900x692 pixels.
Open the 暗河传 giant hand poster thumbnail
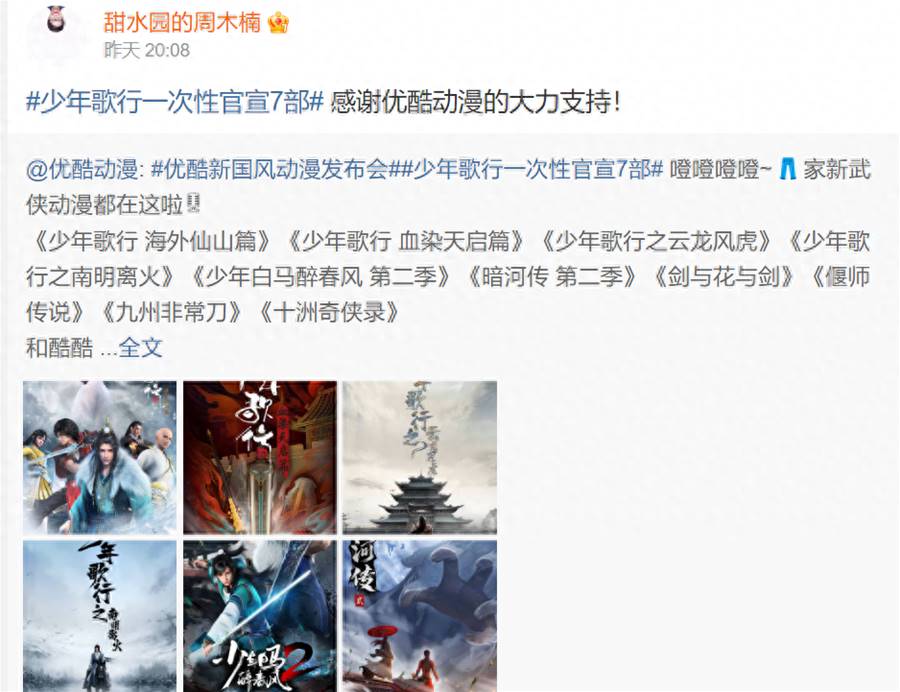coord(420,616)
